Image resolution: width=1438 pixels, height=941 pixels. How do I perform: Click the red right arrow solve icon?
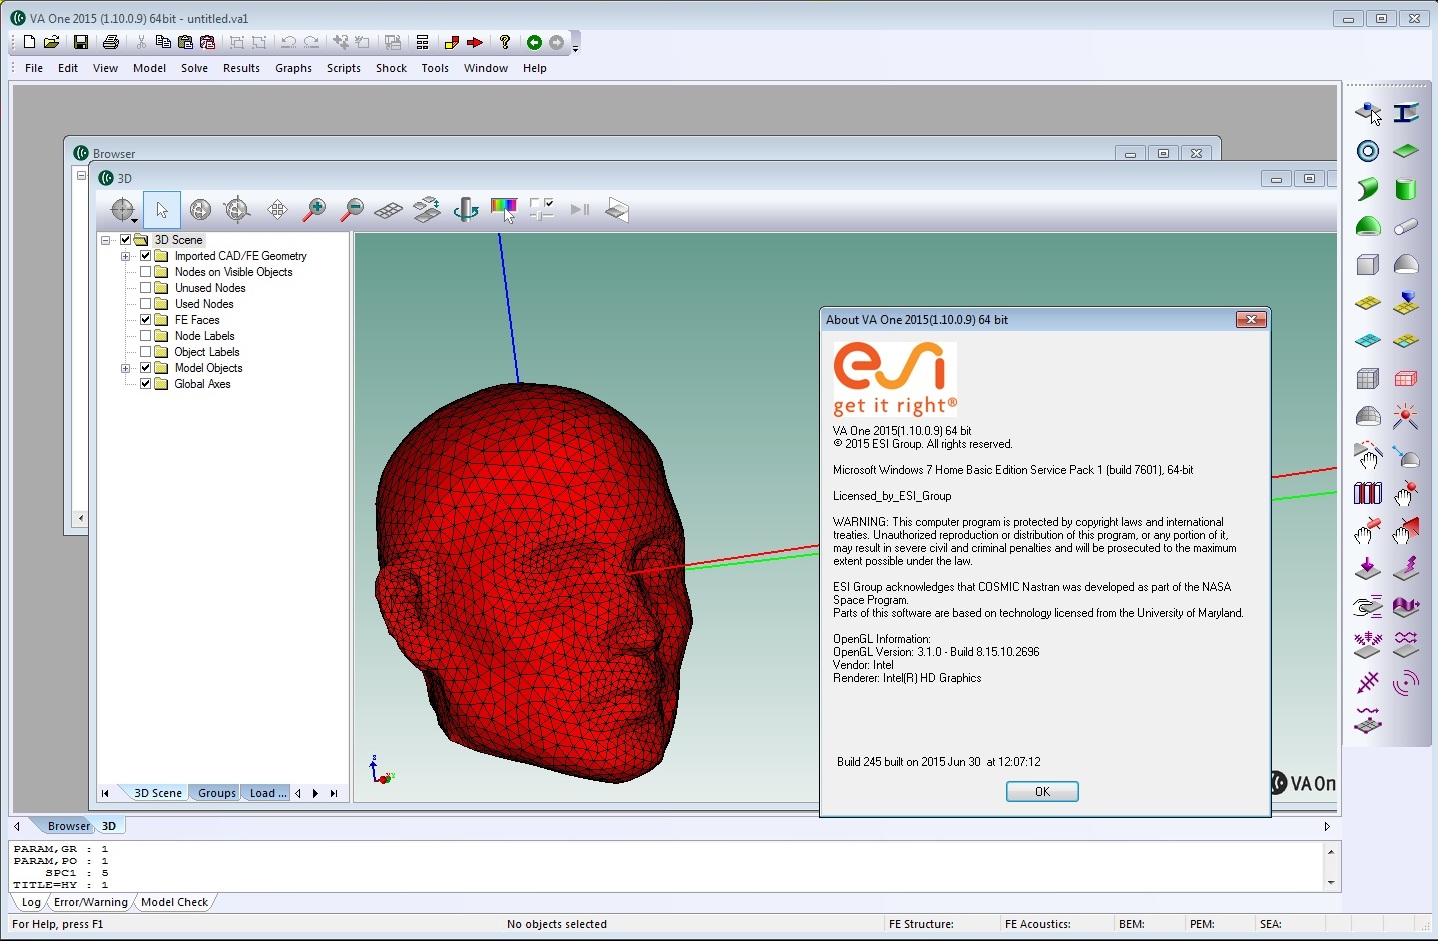tap(475, 42)
